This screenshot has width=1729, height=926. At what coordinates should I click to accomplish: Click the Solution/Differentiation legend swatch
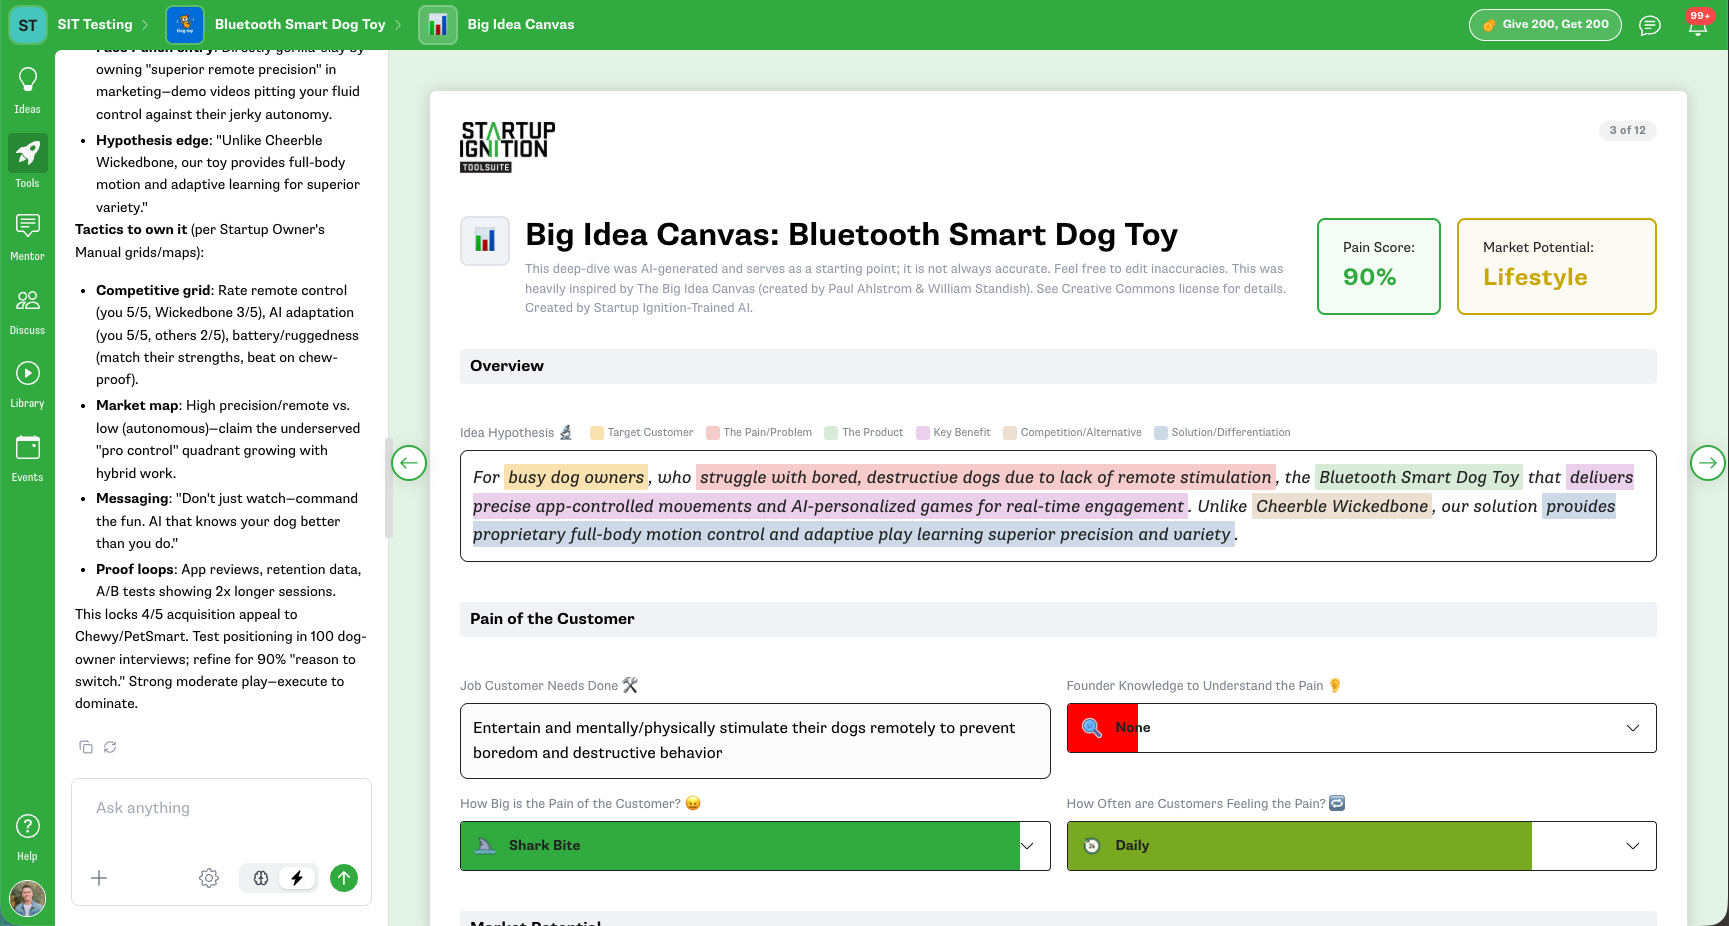pyautogui.click(x=1161, y=433)
